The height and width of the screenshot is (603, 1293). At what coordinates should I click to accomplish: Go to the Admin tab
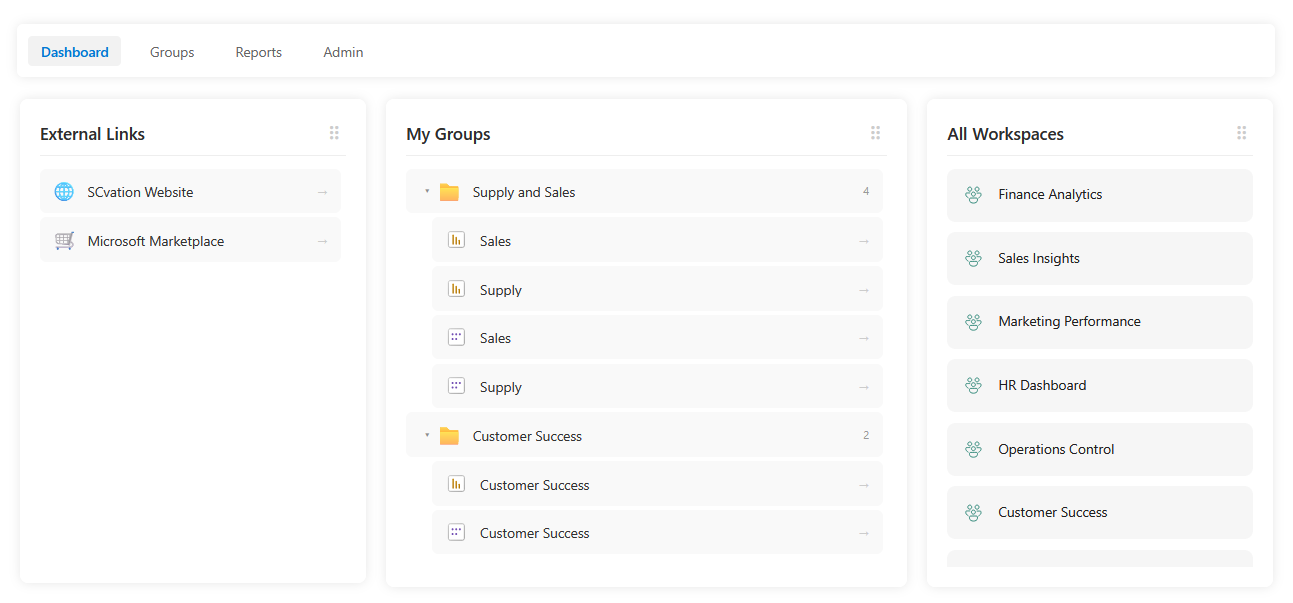click(x=343, y=52)
